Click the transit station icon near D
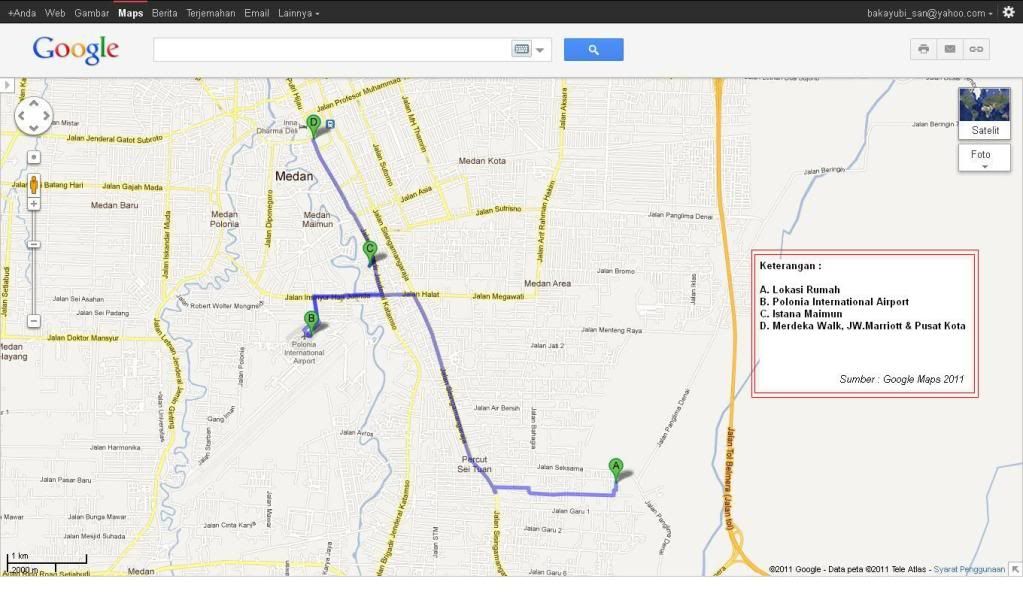 tap(330, 124)
